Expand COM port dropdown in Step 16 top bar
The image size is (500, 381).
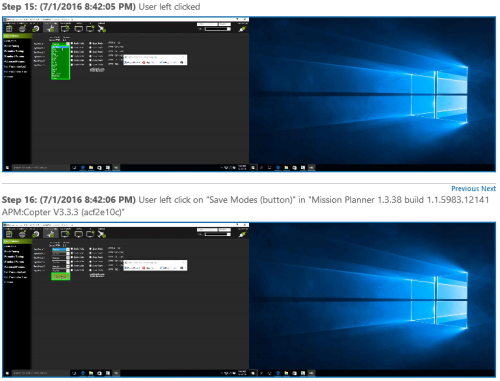tap(207, 230)
